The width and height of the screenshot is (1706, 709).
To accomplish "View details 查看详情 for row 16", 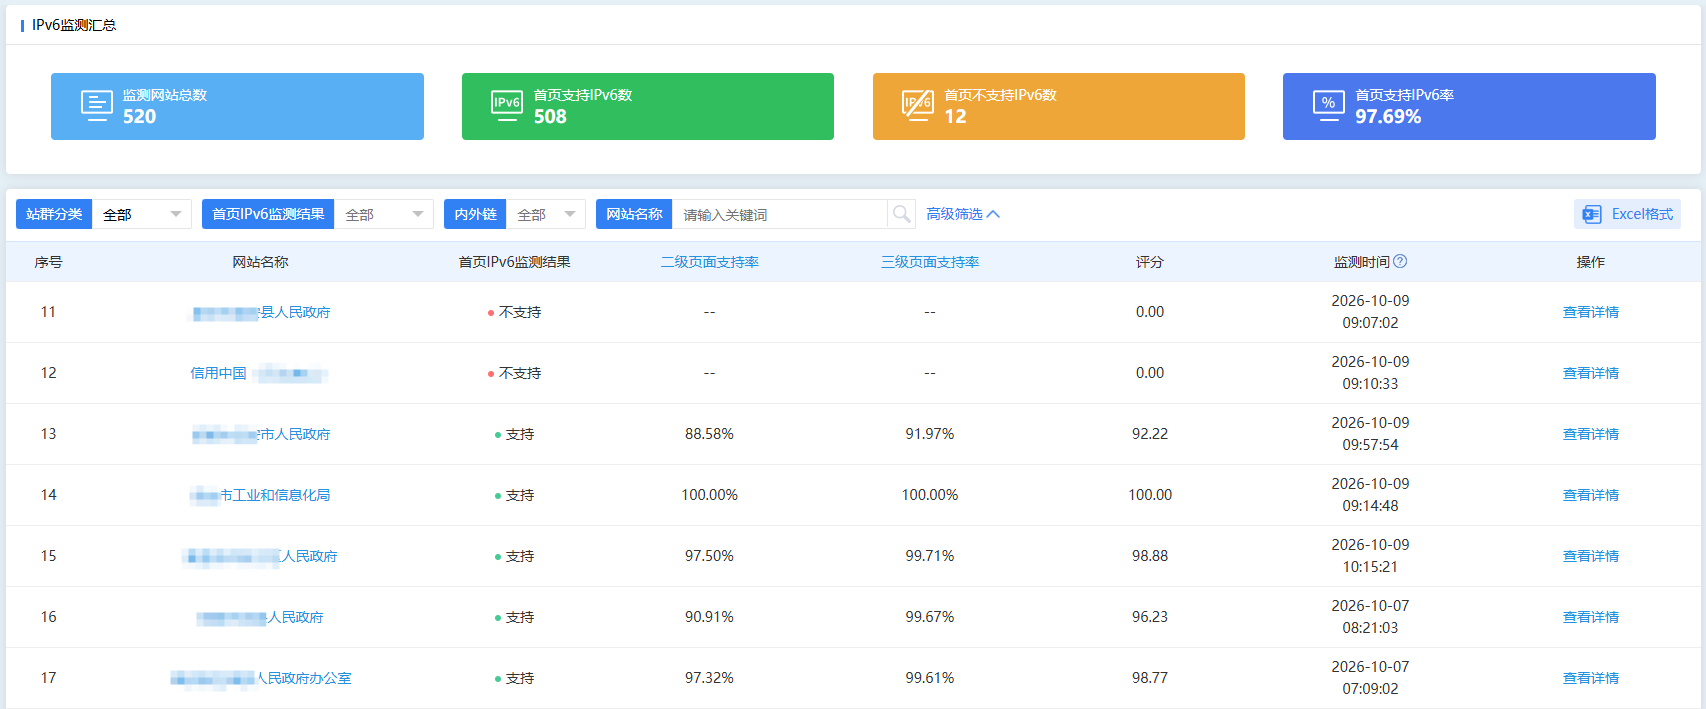I will [1590, 617].
